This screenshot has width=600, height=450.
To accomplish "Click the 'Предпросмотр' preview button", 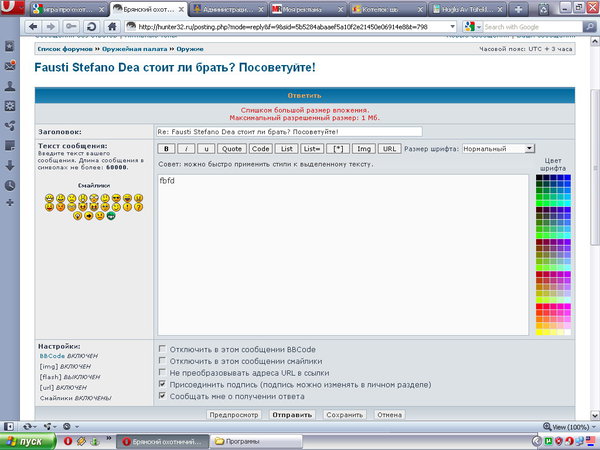I will click(x=234, y=414).
